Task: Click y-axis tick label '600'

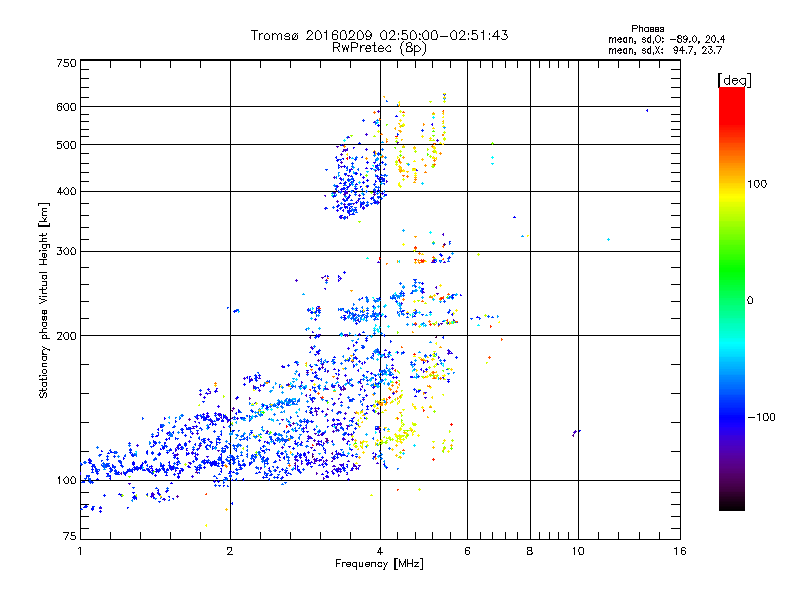Action: [66, 107]
